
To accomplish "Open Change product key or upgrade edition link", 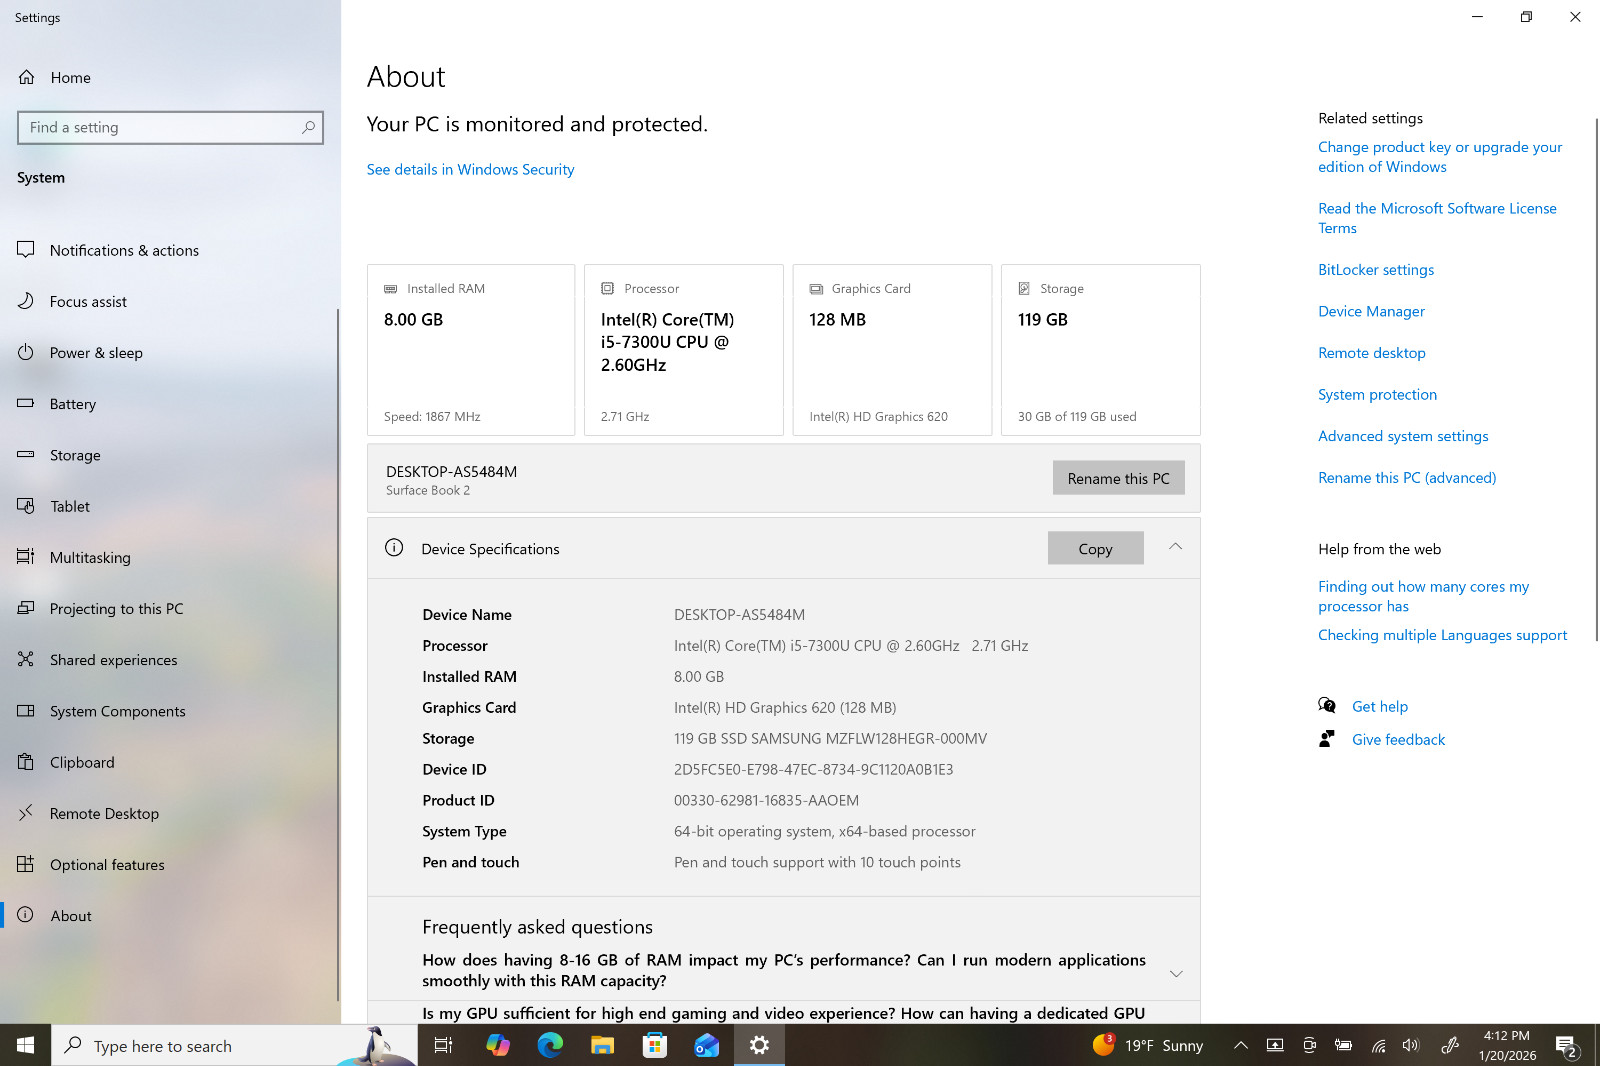I will click(x=1440, y=157).
